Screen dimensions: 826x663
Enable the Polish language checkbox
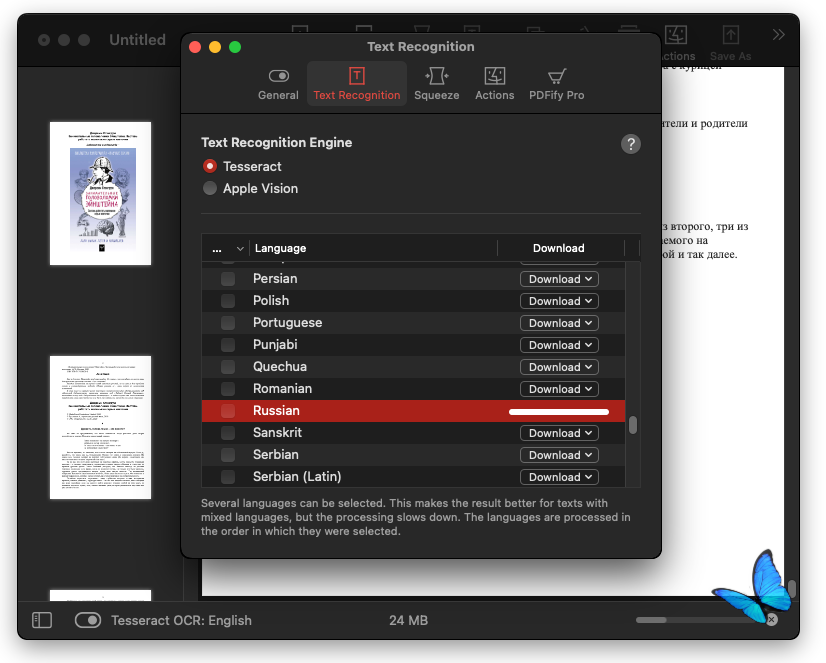point(228,301)
